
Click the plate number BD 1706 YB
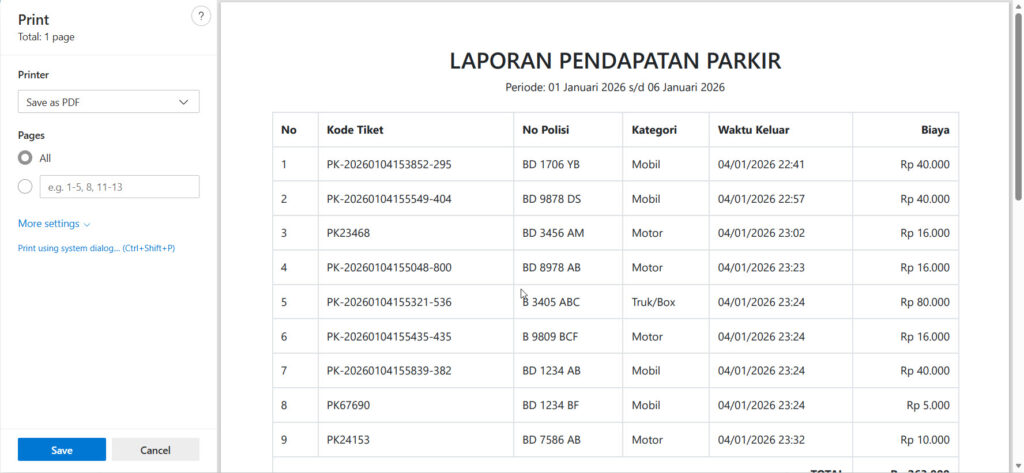[x=551, y=165]
